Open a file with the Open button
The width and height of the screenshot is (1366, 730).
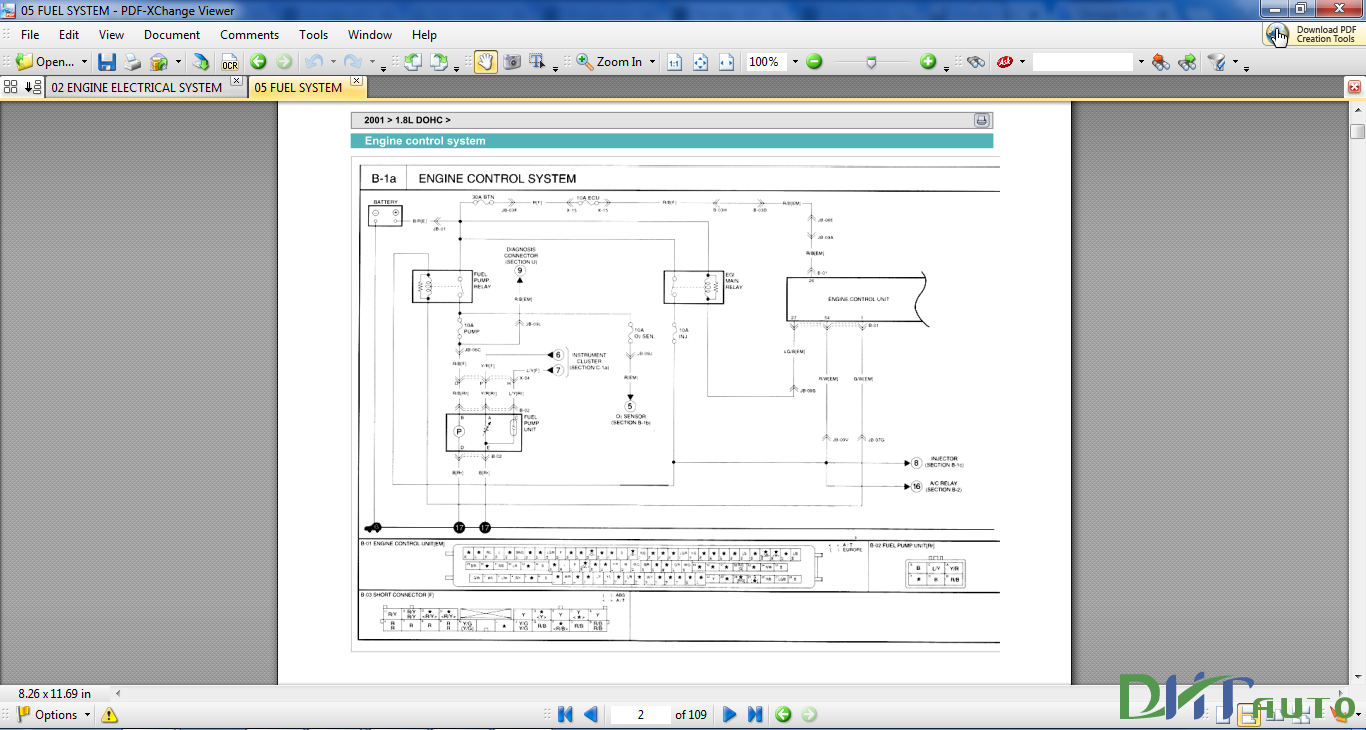click(44, 62)
